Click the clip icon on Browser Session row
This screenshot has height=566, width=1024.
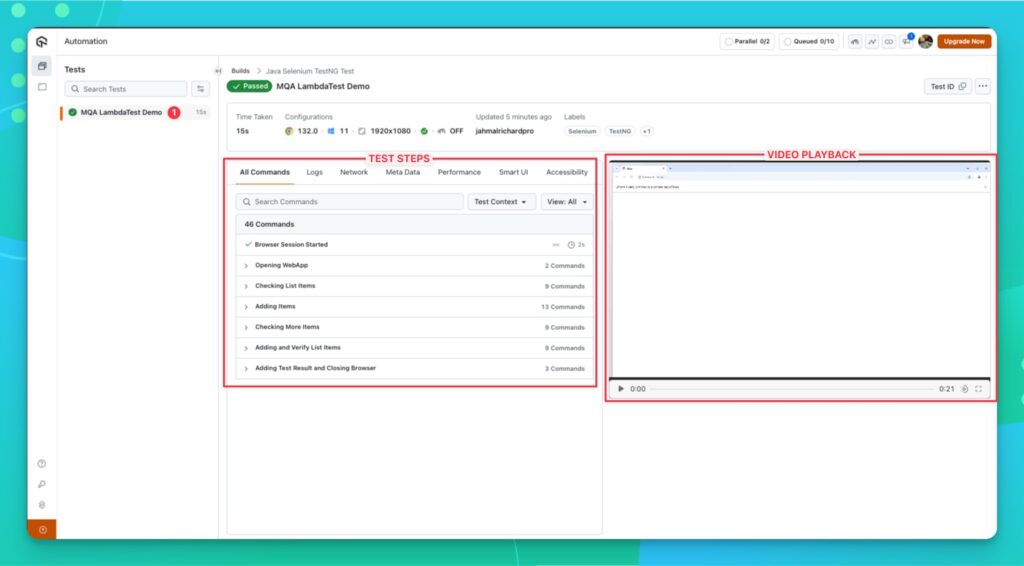click(556, 245)
